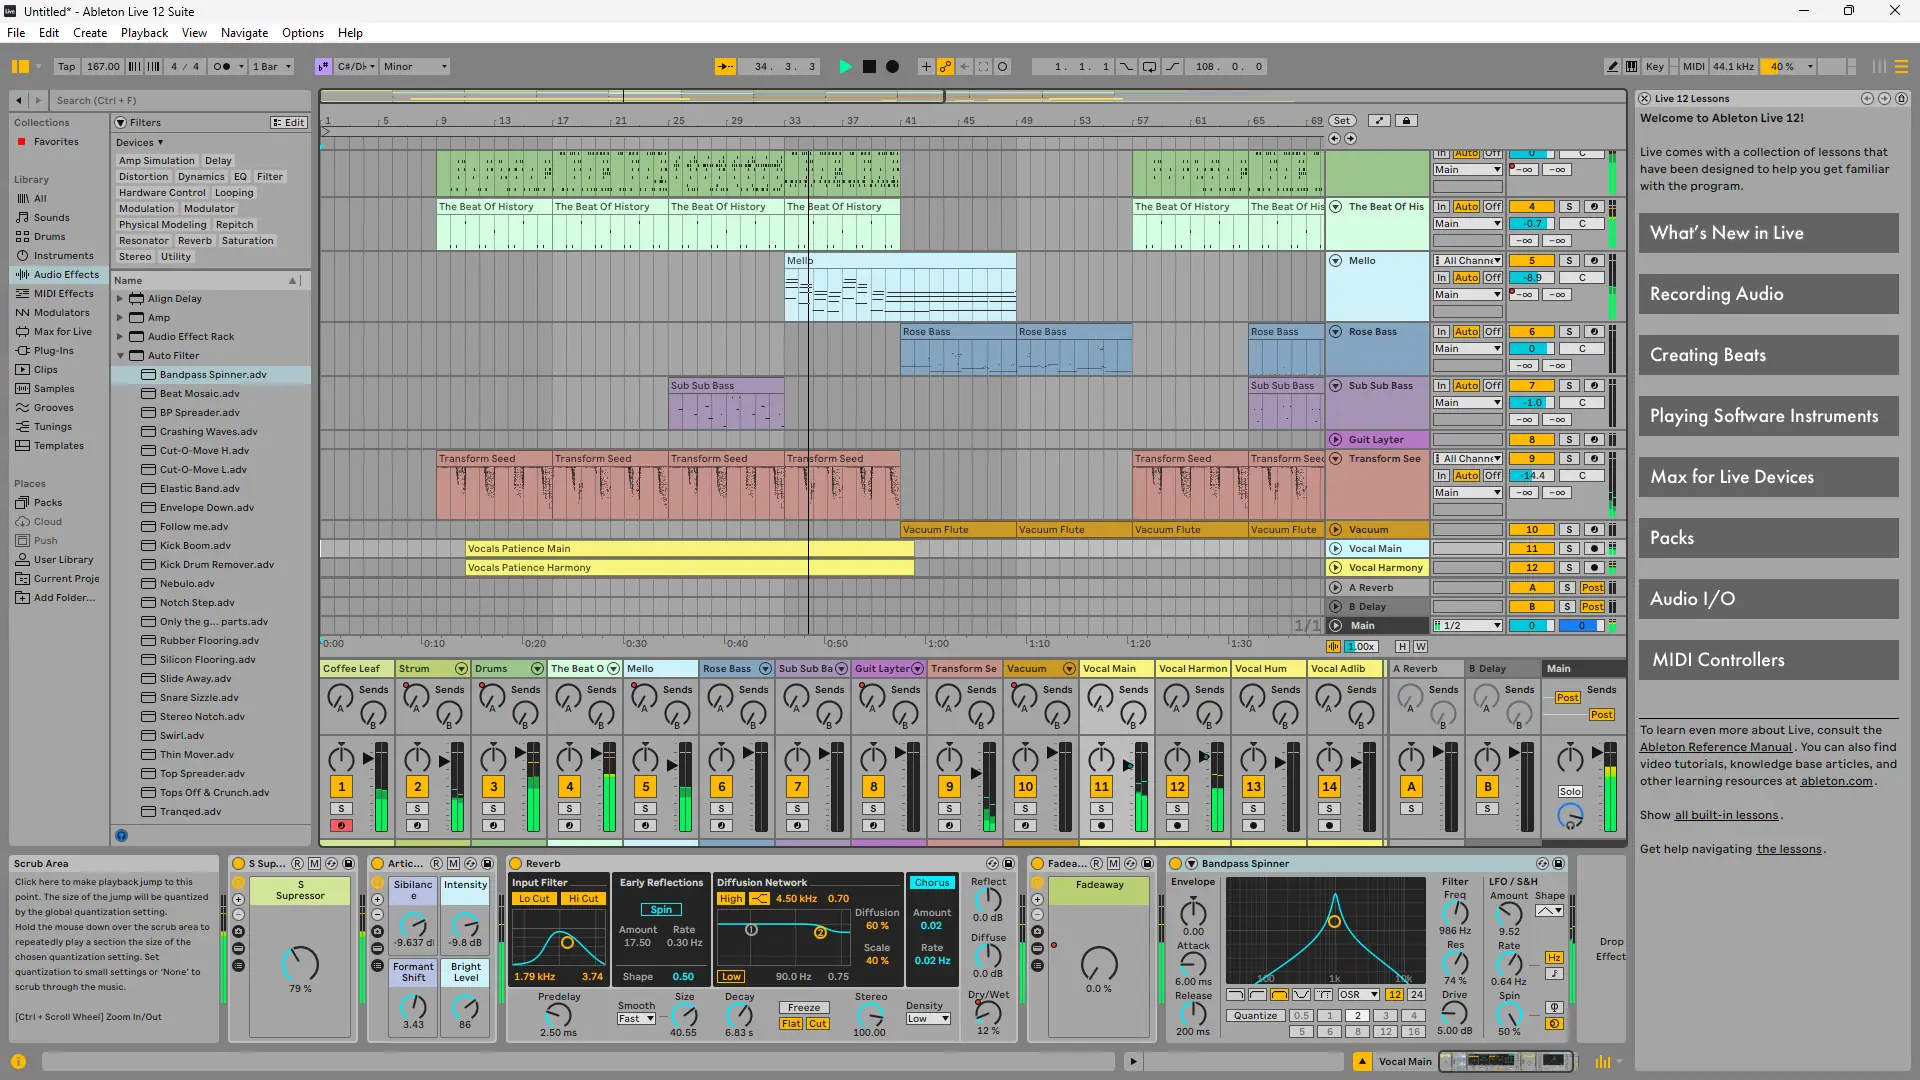
Task: Open the Minor scale dropdown
Action: [x=415, y=67]
